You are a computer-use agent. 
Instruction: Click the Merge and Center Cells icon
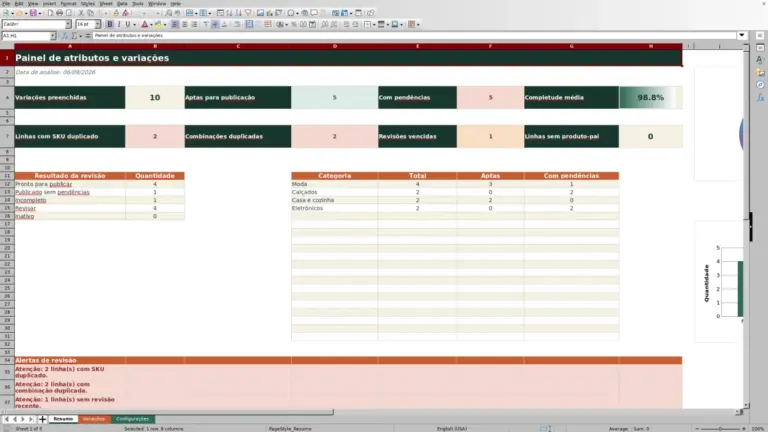249,24
